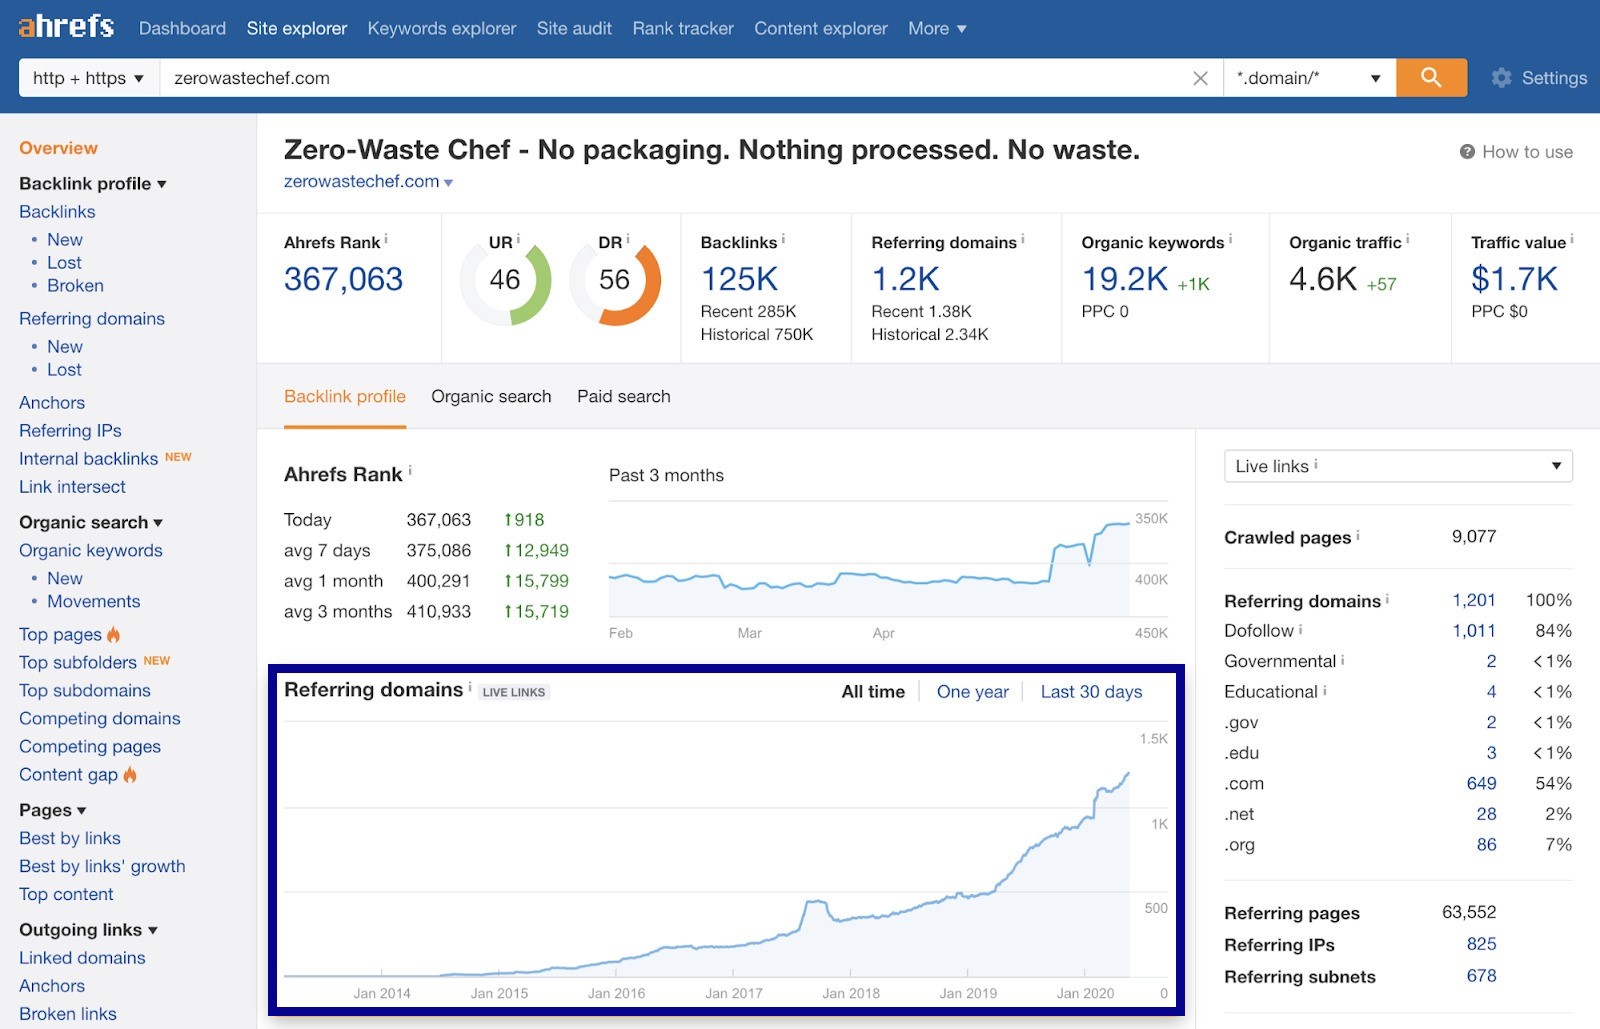1600x1029 pixels.
Task: Open the Live links dropdown
Action: [x=1398, y=466]
